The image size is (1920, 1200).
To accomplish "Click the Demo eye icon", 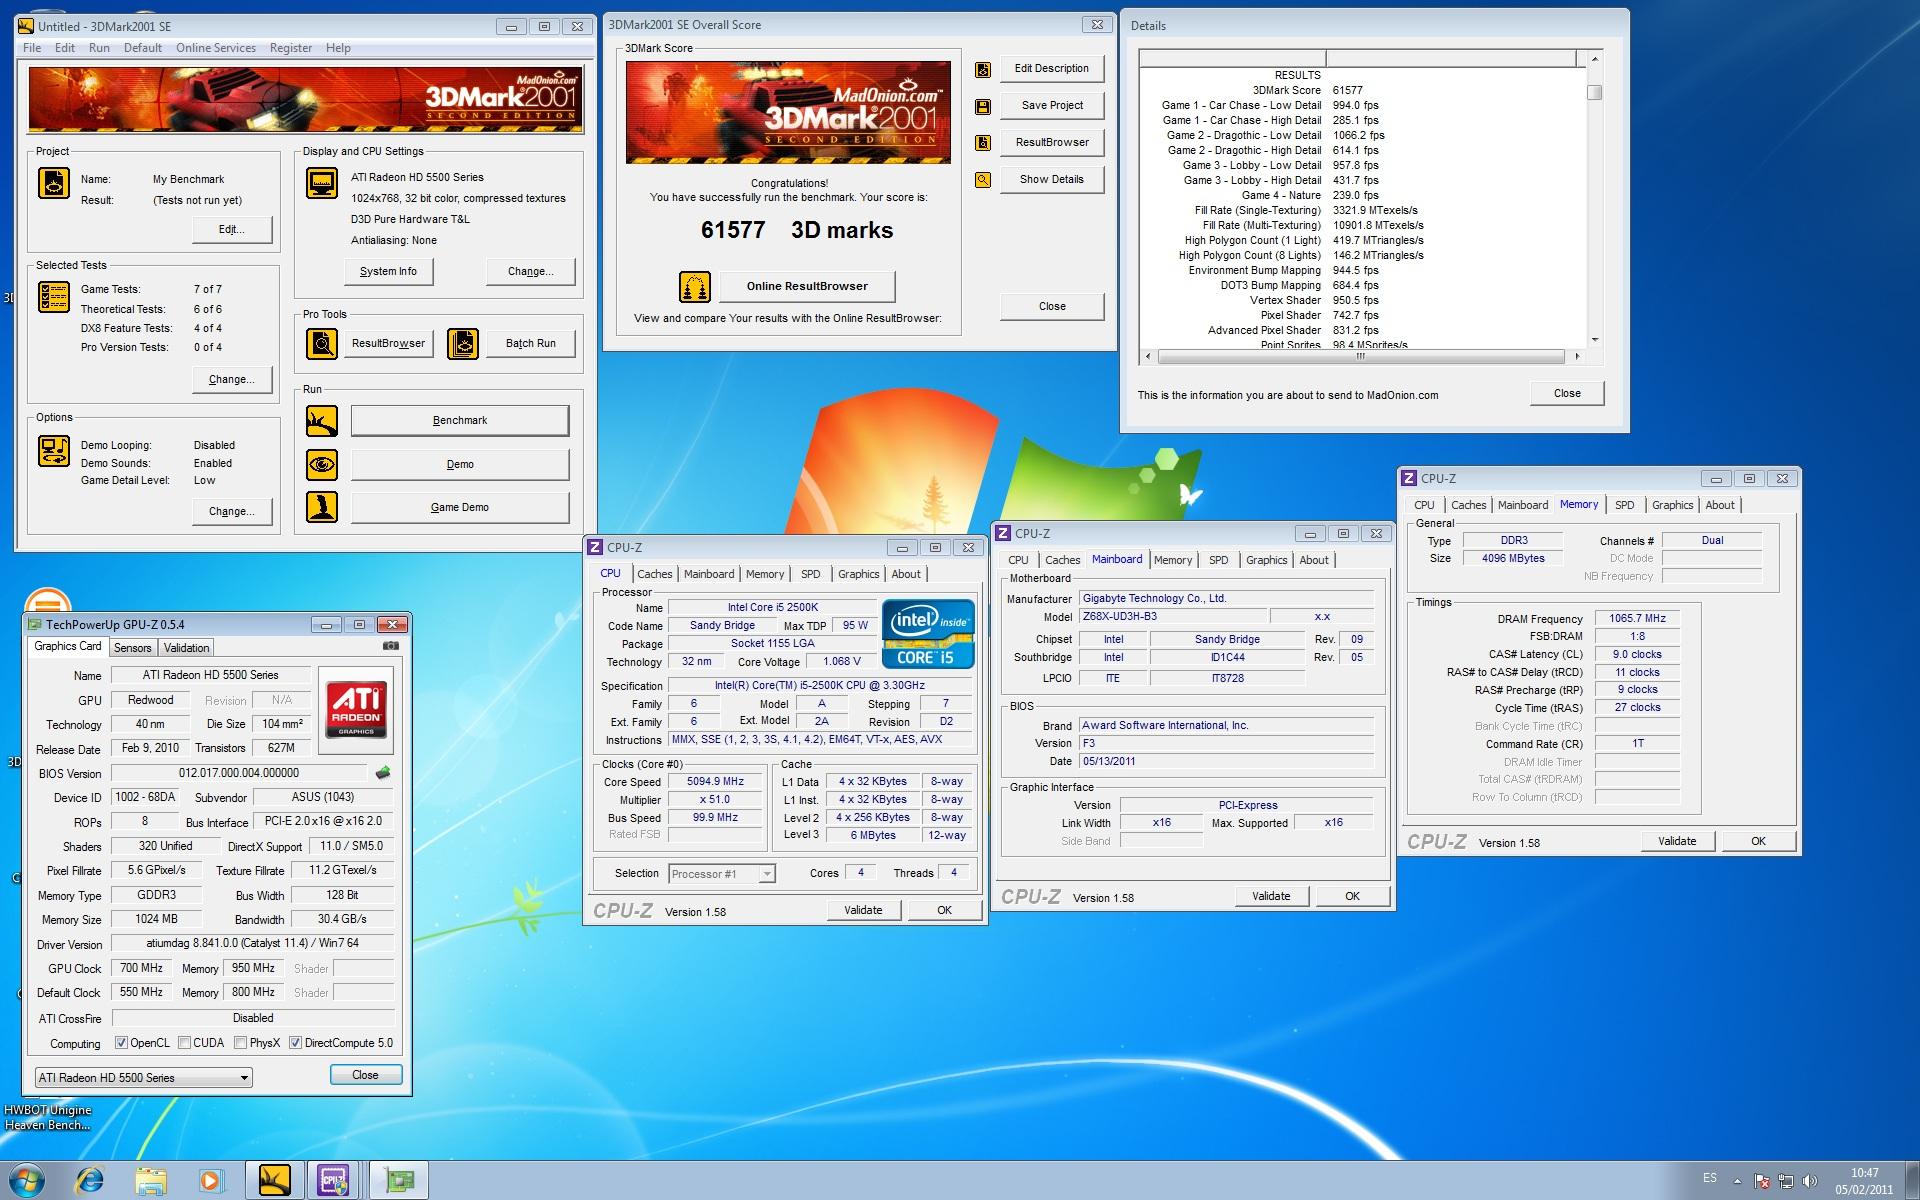I will (322, 465).
